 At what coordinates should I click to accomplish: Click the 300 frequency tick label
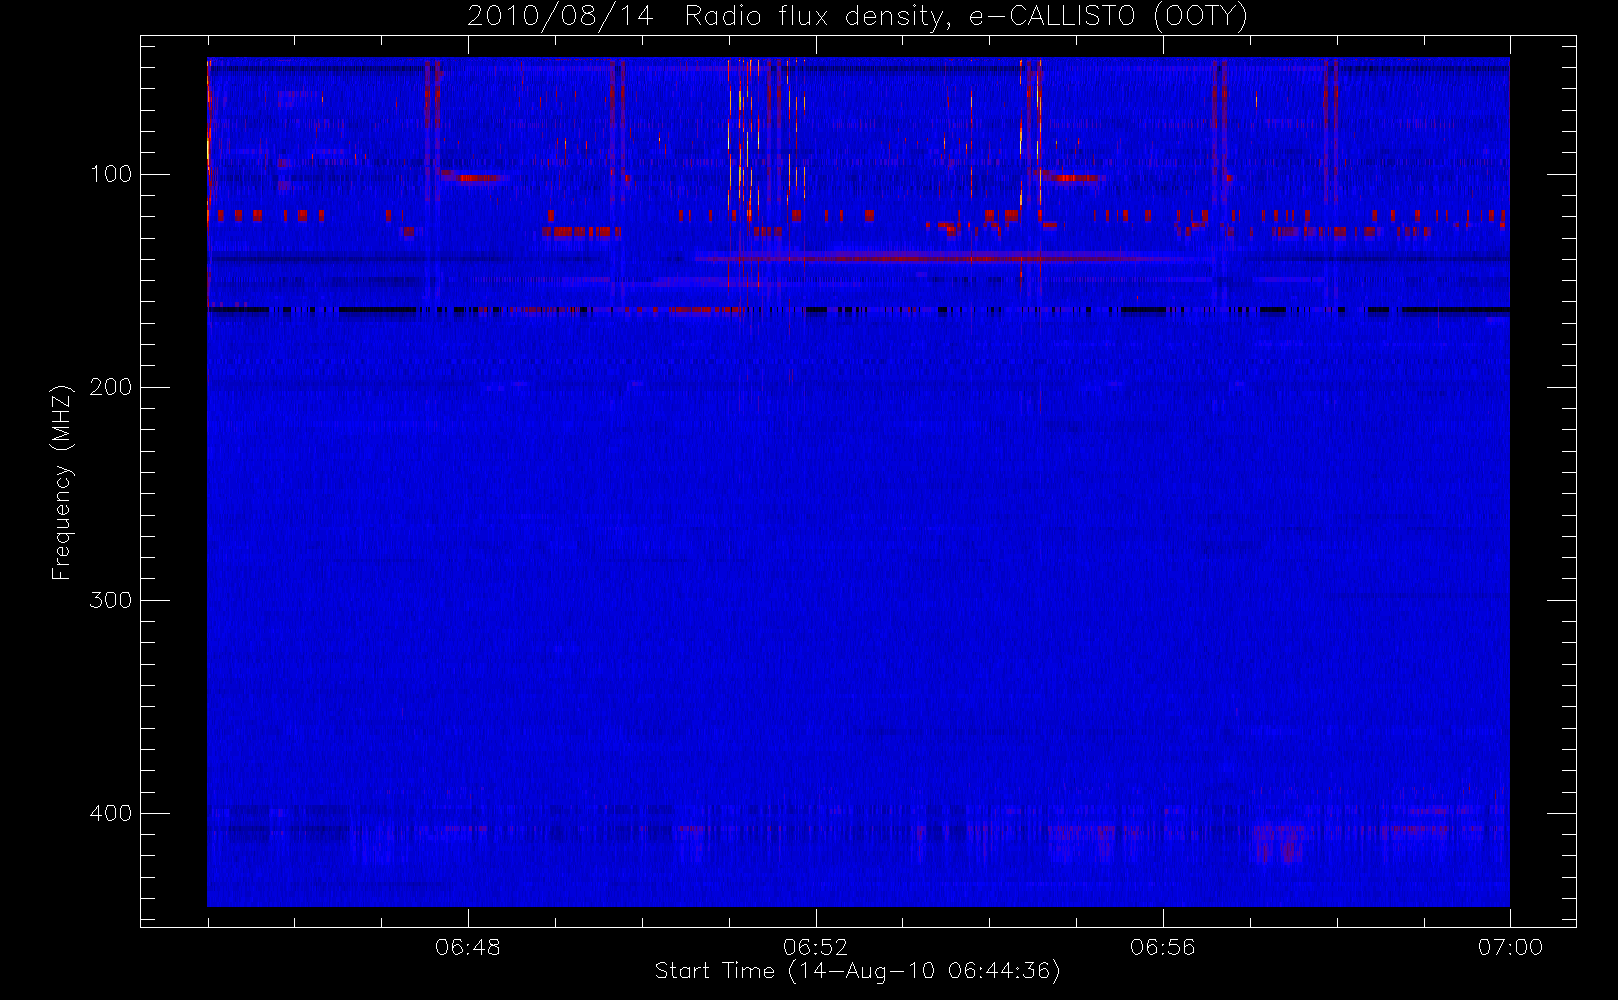pos(111,600)
